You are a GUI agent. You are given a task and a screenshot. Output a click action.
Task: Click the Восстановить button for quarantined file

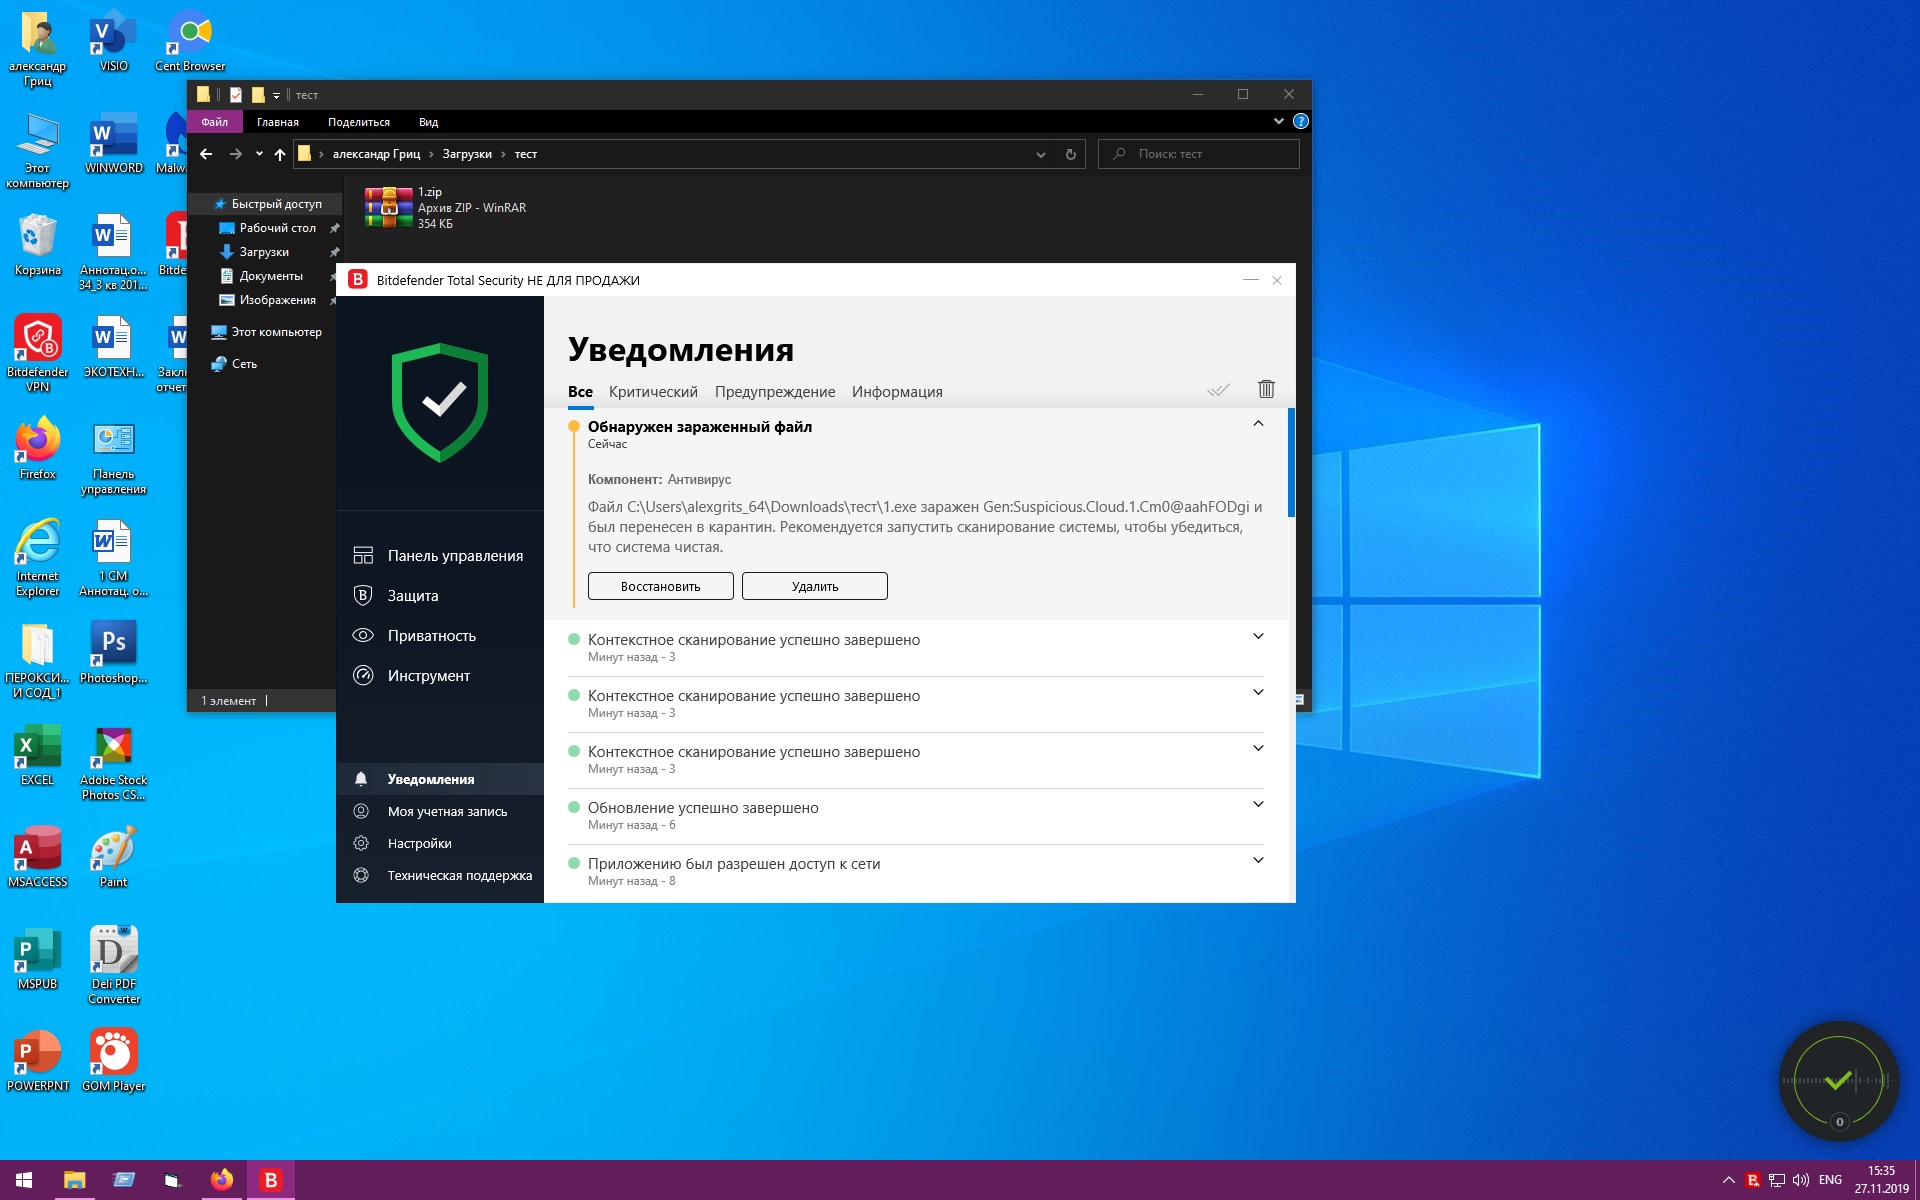pyautogui.click(x=660, y=586)
